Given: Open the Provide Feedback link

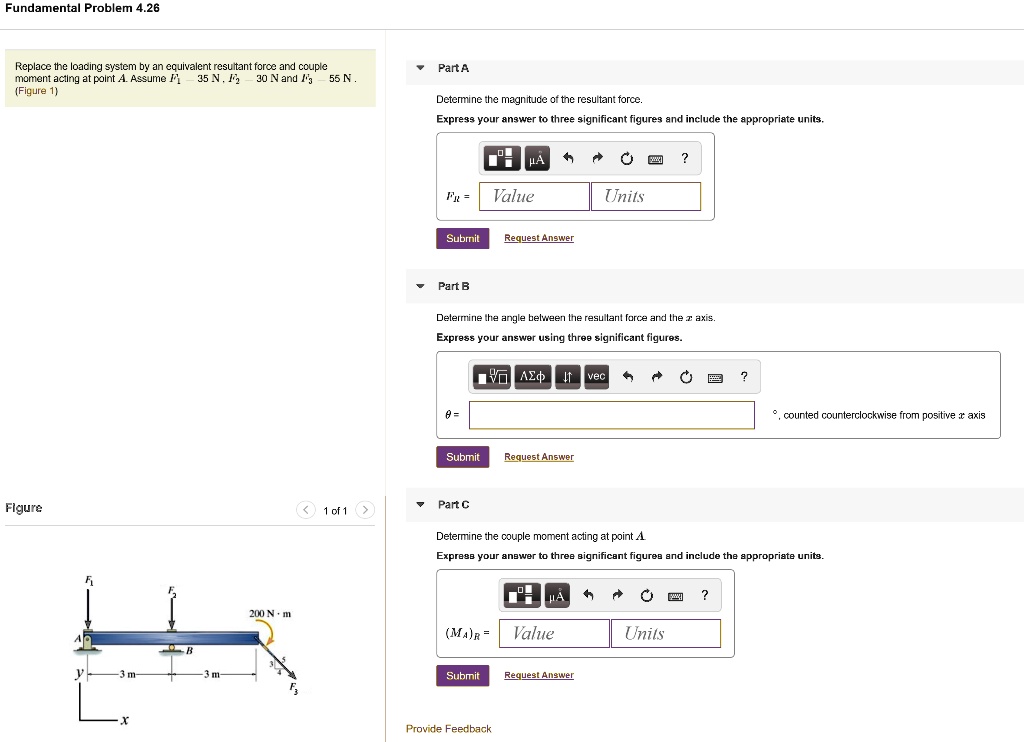Looking at the screenshot, I should (x=449, y=728).
